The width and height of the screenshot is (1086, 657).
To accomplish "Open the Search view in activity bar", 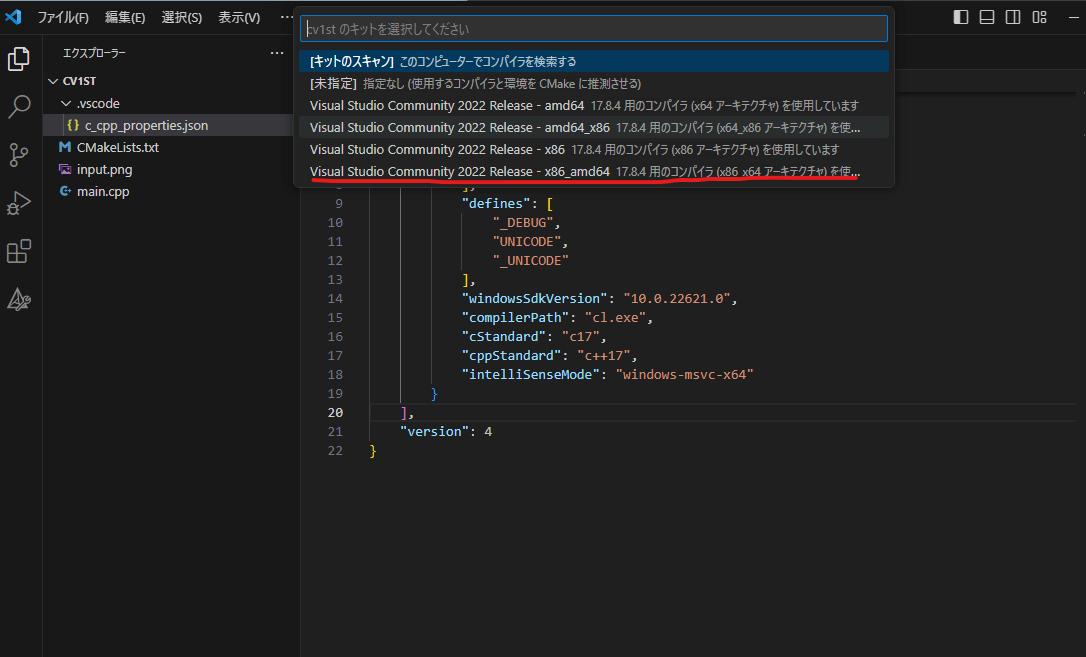I will (x=19, y=107).
